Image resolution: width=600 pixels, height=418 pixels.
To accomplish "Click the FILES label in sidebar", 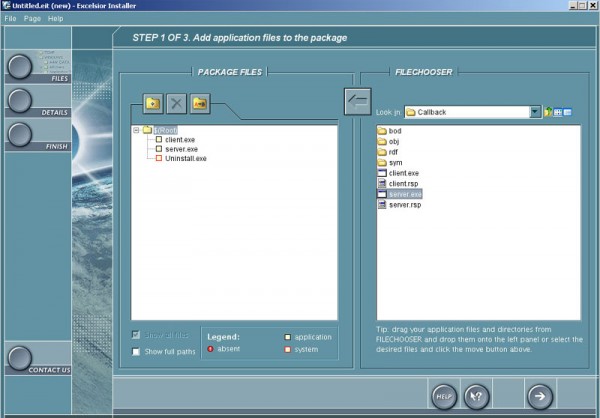I will pyautogui.click(x=60, y=78).
